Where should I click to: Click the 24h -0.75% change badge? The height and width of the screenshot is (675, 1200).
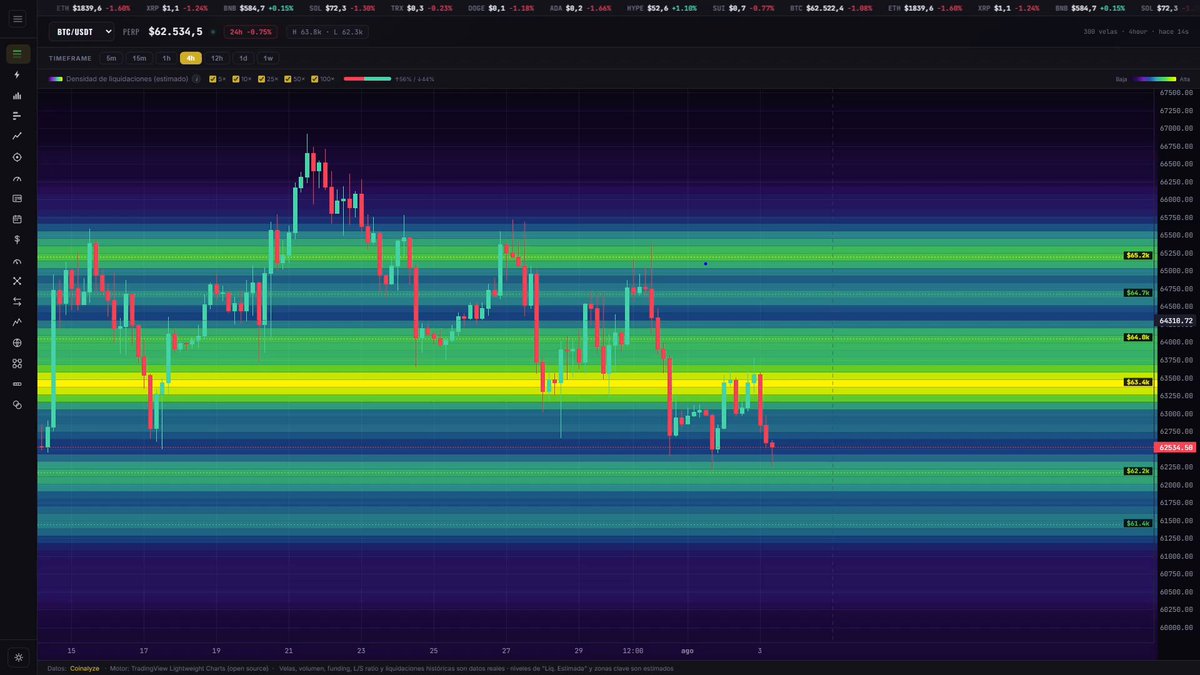[x=251, y=31]
